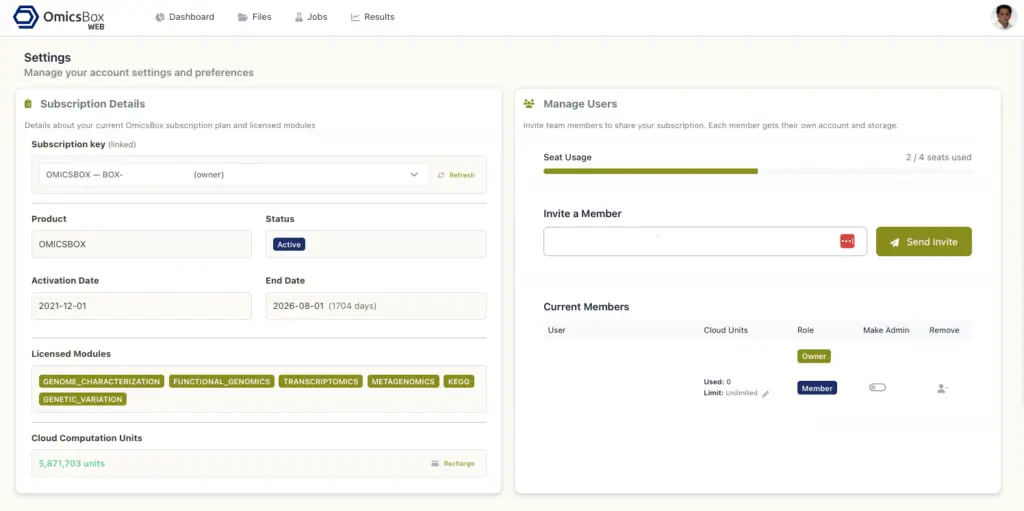Open the user profile avatar

click(x=1003, y=17)
